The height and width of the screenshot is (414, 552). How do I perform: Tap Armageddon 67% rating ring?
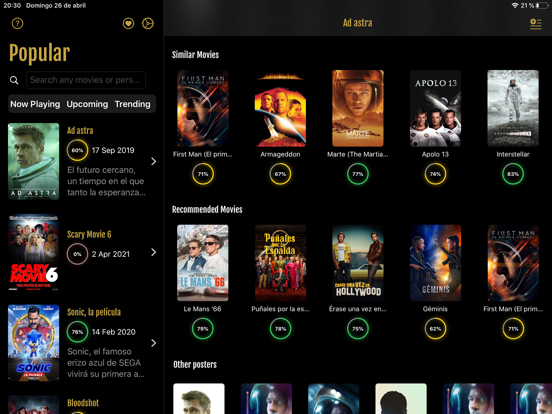point(280,174)
